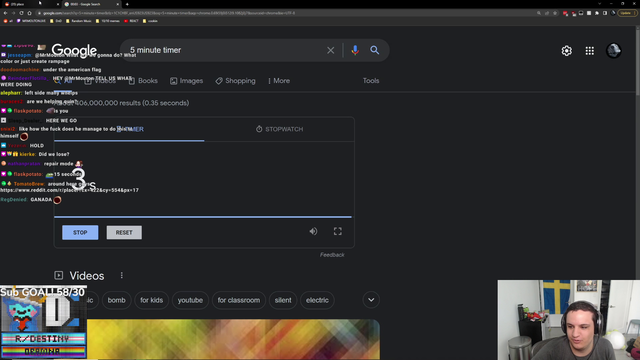
Task: Select the 'bomb' video filter chip
Action: tap(116, 300)
